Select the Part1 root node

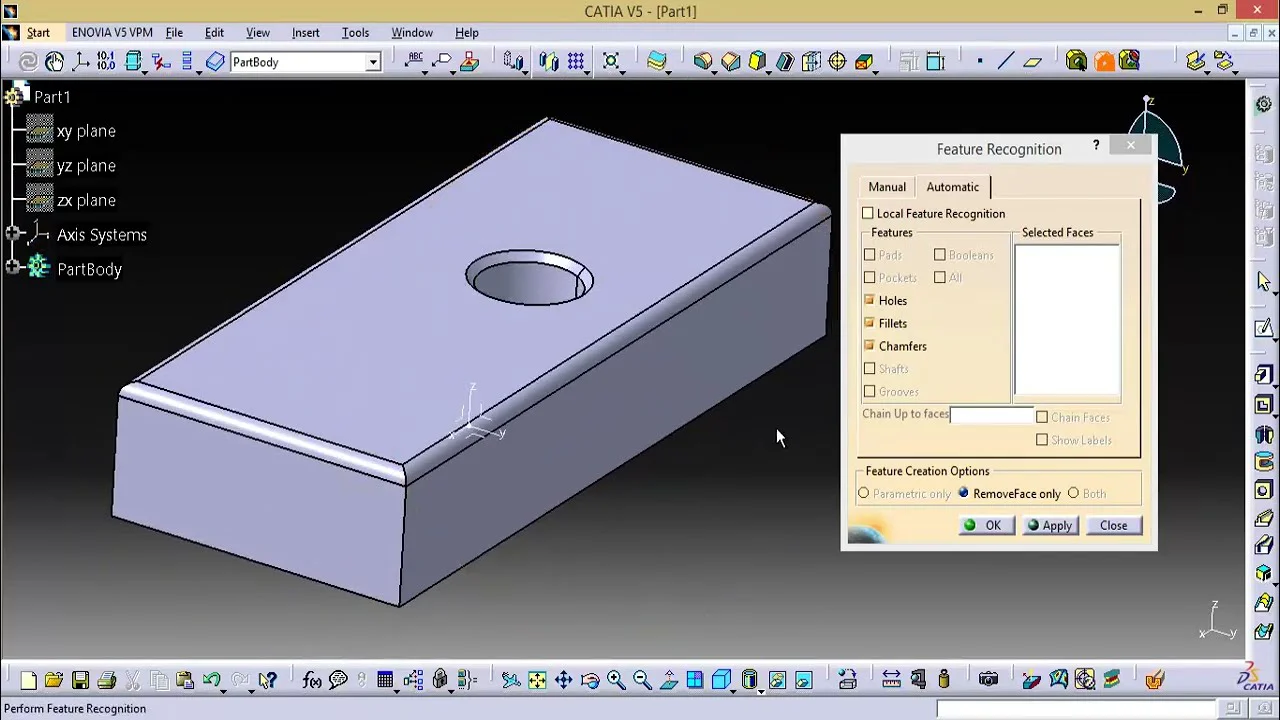coord(52,97)
